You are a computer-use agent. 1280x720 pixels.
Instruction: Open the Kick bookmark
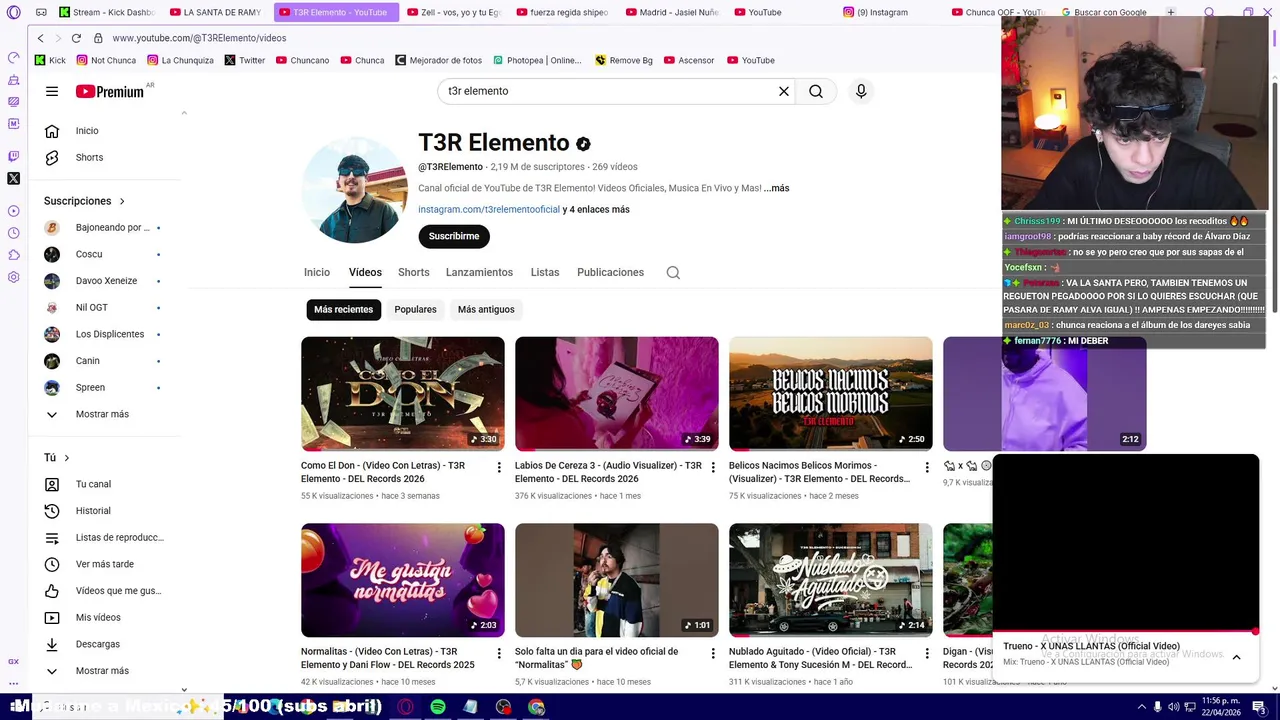tap(50, 60)
